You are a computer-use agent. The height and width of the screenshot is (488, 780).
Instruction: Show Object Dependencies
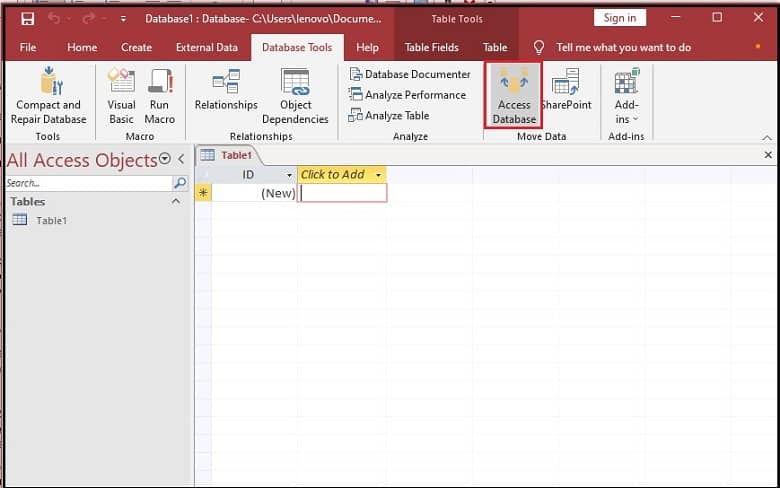point(295,96)
